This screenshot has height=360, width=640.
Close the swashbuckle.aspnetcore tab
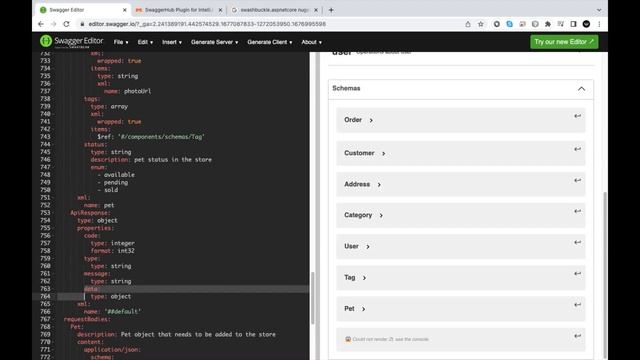pos(316,10)
